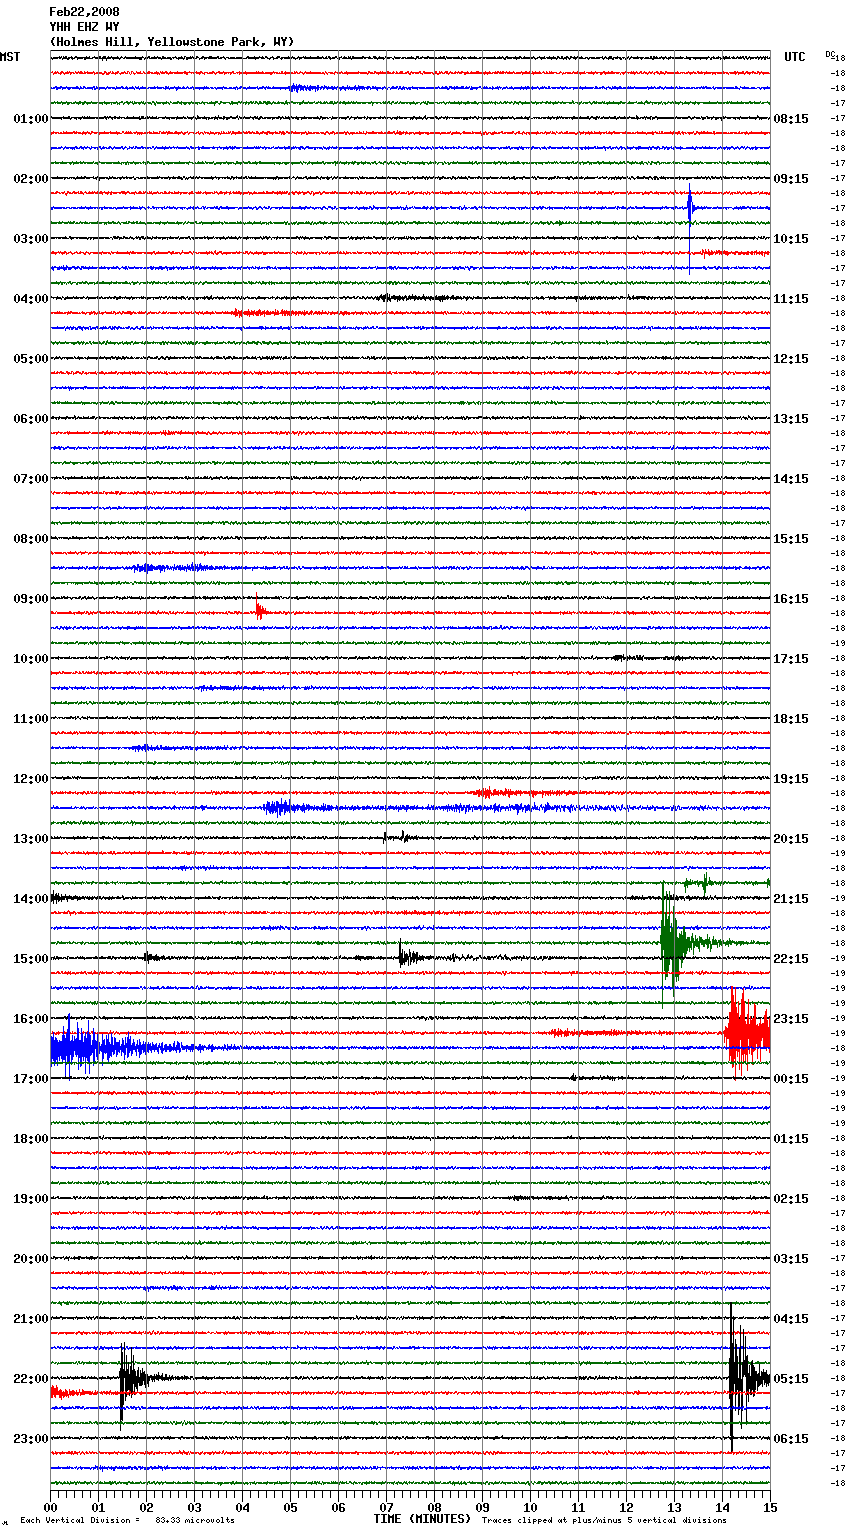Screen dimensions: 850x1534
Task: Click the 11:15 UTC time label
Action: point(791,299)
